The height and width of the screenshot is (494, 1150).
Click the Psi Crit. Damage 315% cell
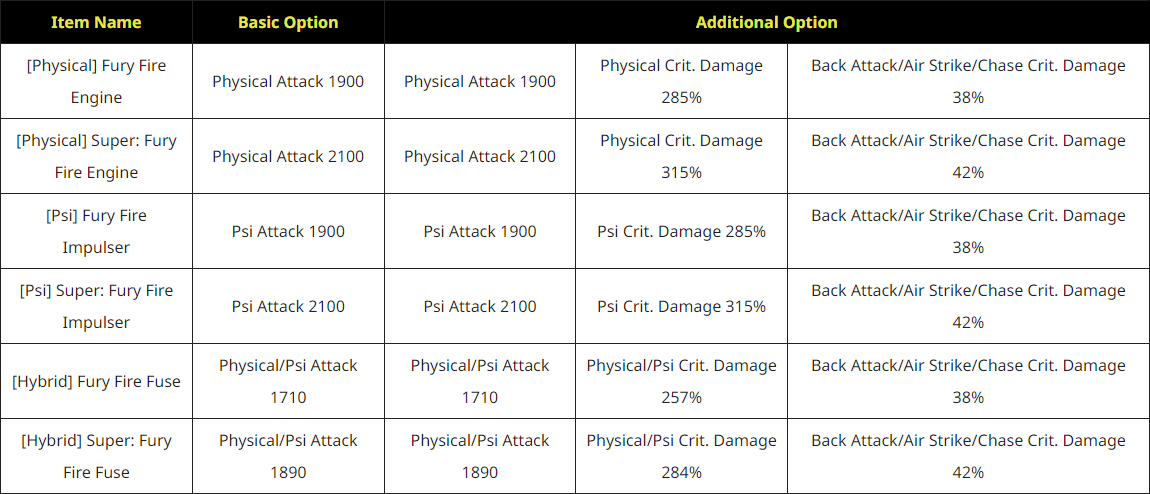point(681,306)
